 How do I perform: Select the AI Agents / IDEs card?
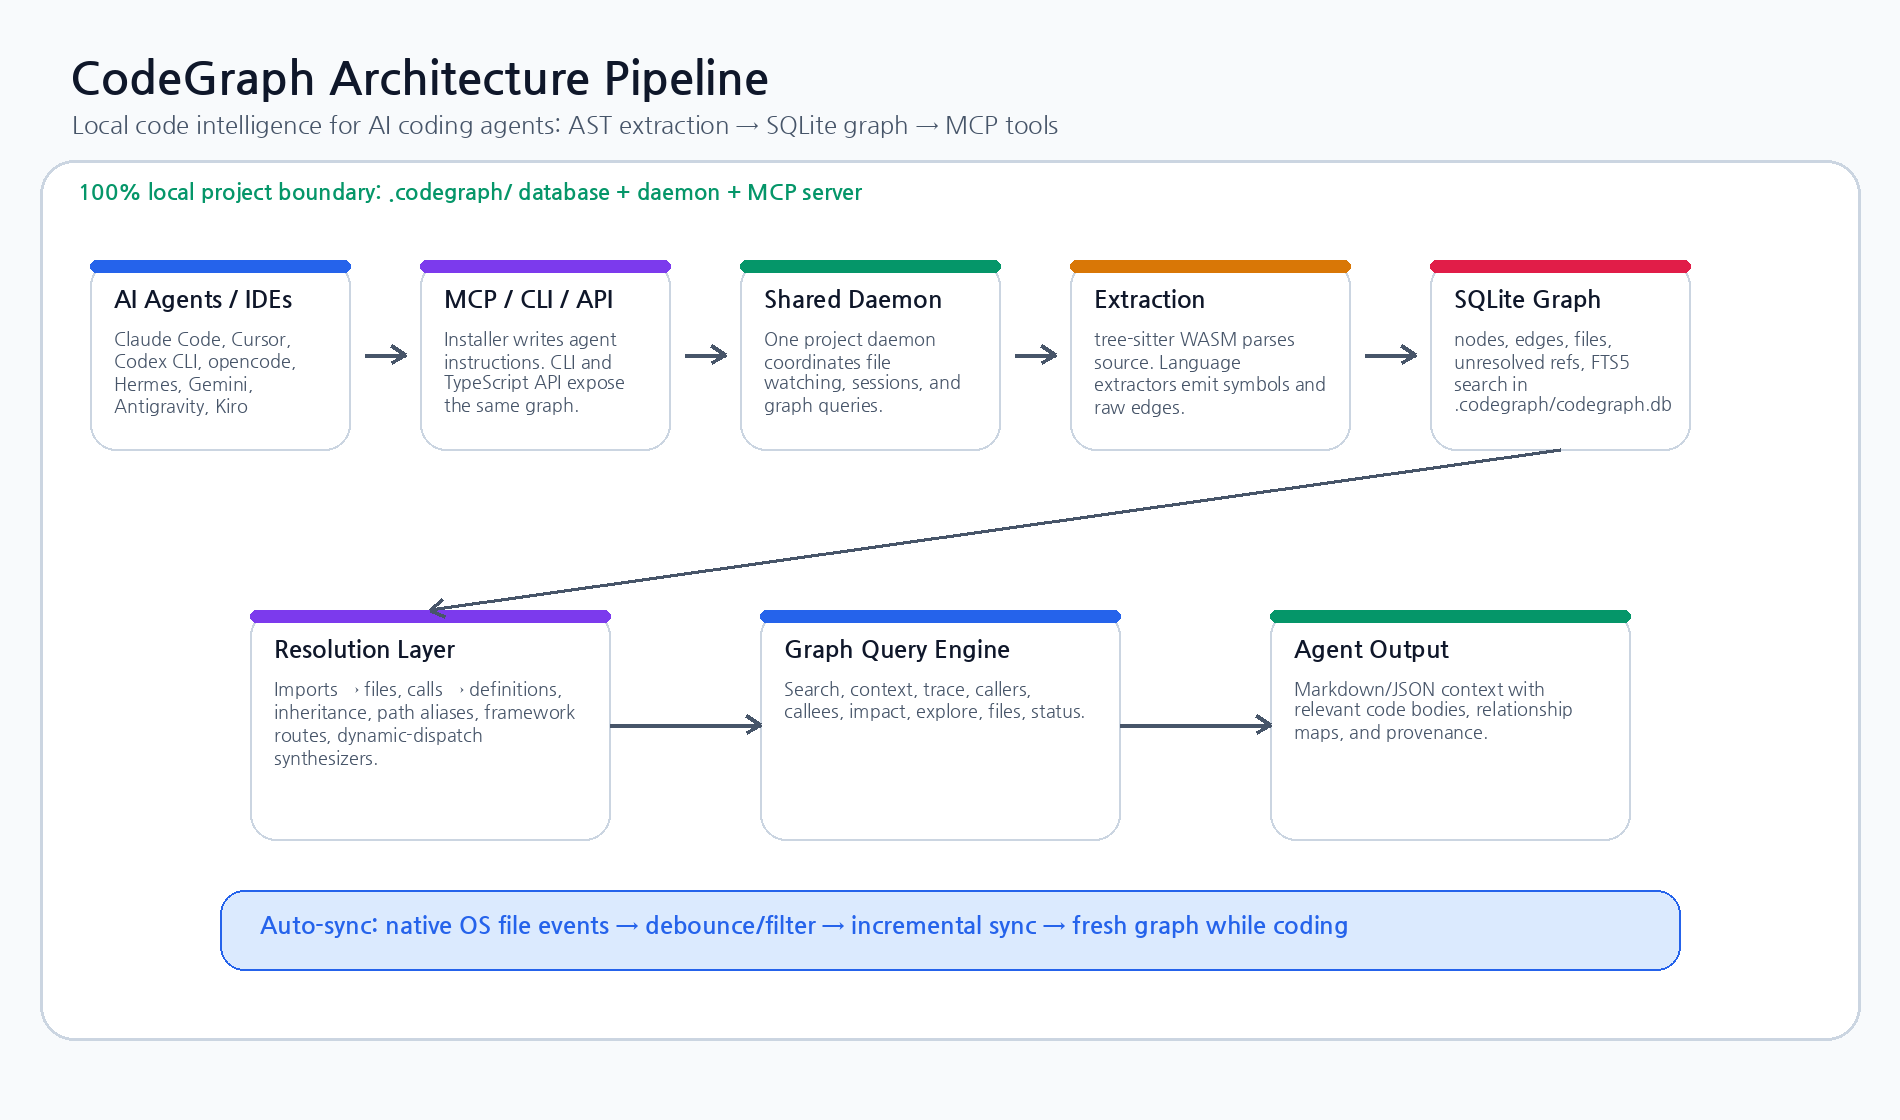220,355
